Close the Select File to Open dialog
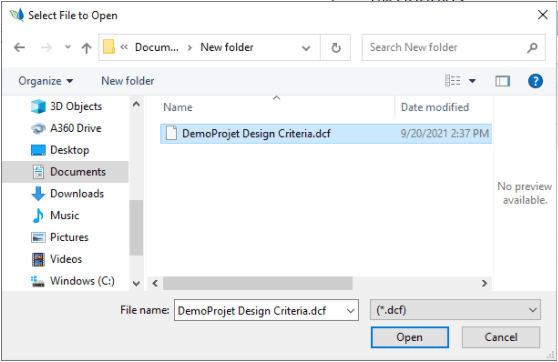The height and width of the screenshot is (362, 558). click(543, 15)
